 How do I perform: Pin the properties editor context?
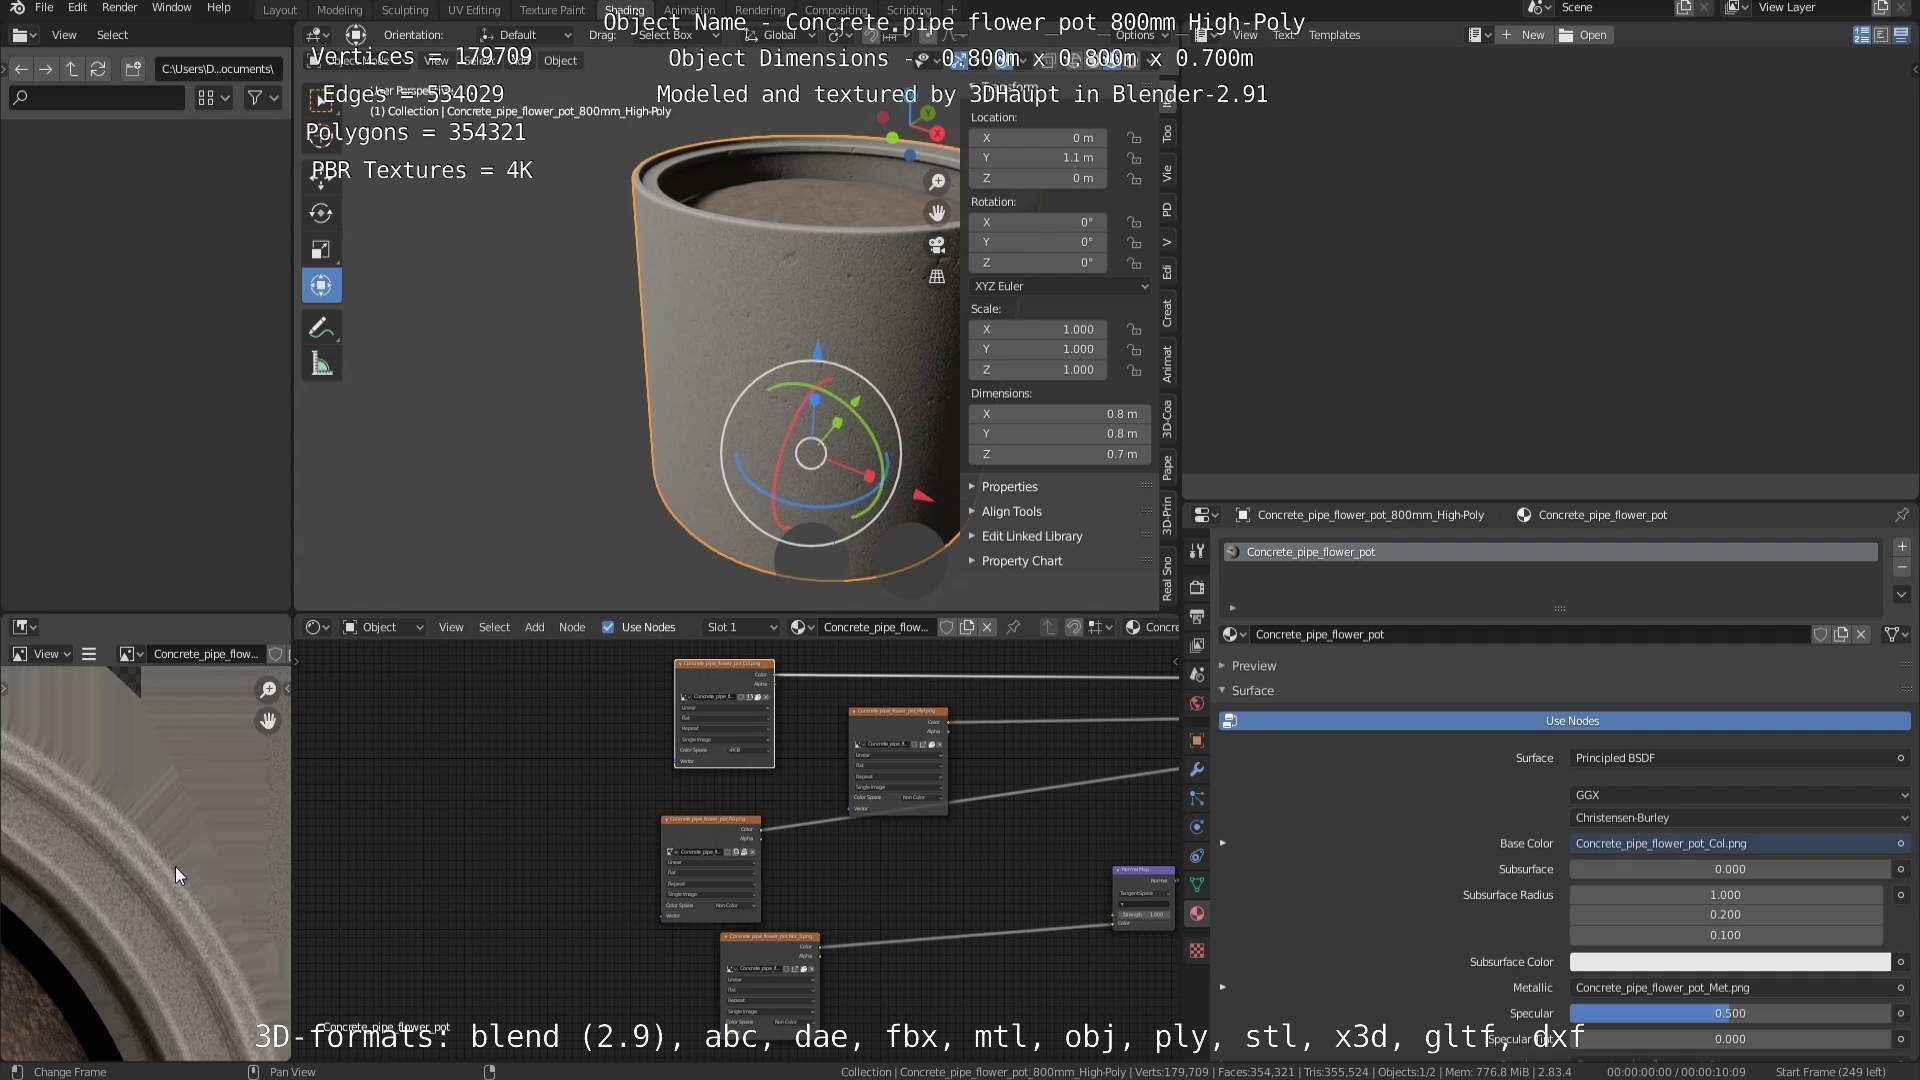pyautogui.click(x=1901, y=515)
